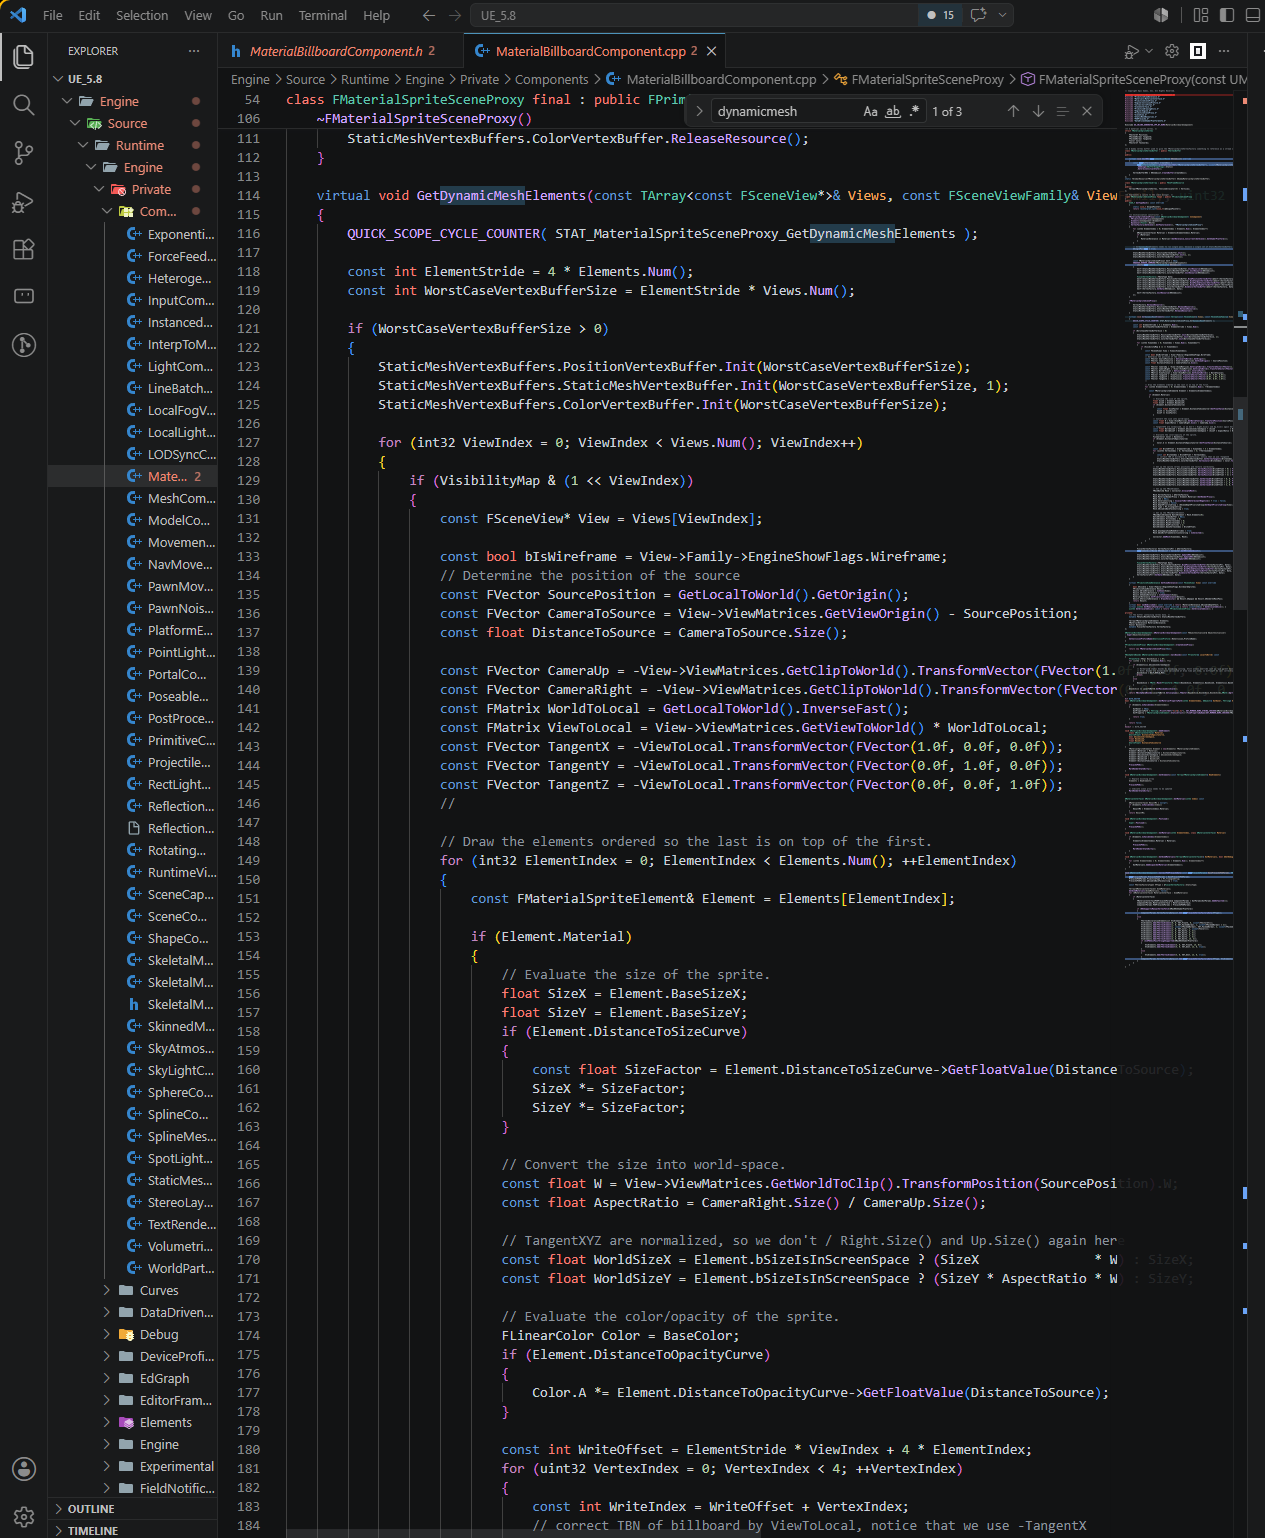The image size is (1265, 1538).
Task: Open the LODSyncC... file in Explorer
Action: (133, 454)
